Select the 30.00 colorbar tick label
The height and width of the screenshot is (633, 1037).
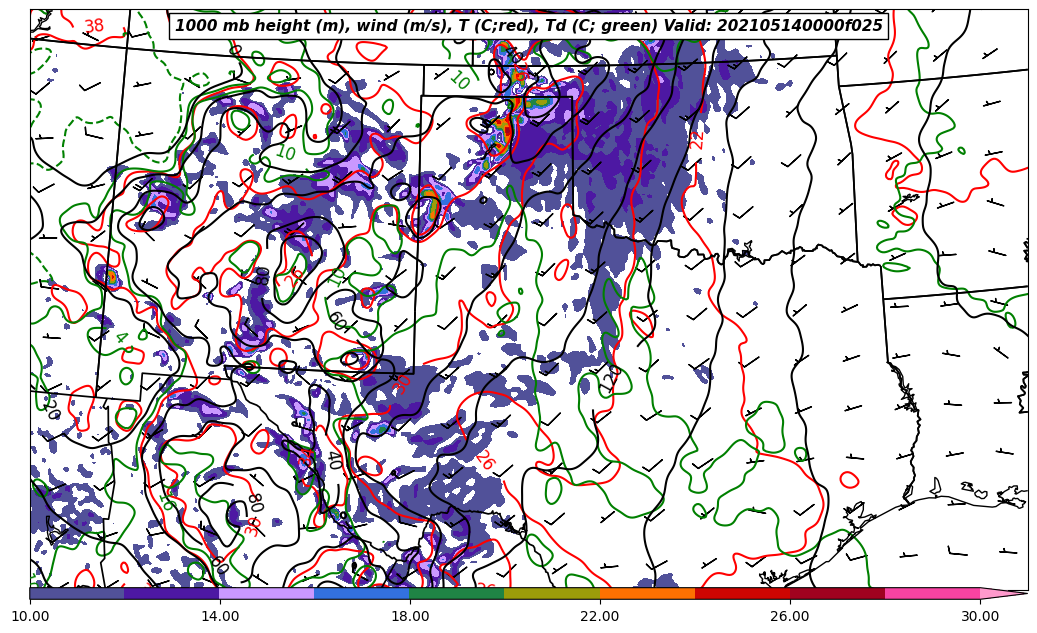coord(979,616)
